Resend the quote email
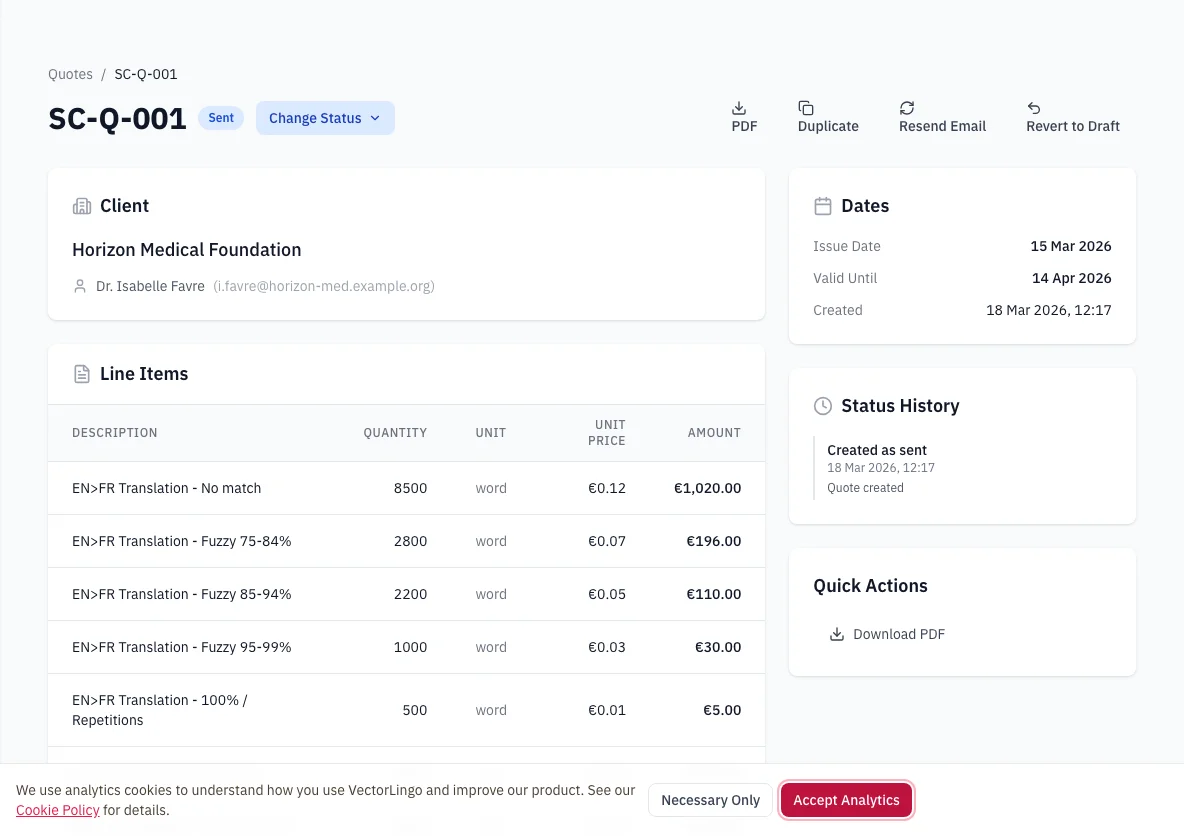 942,117
